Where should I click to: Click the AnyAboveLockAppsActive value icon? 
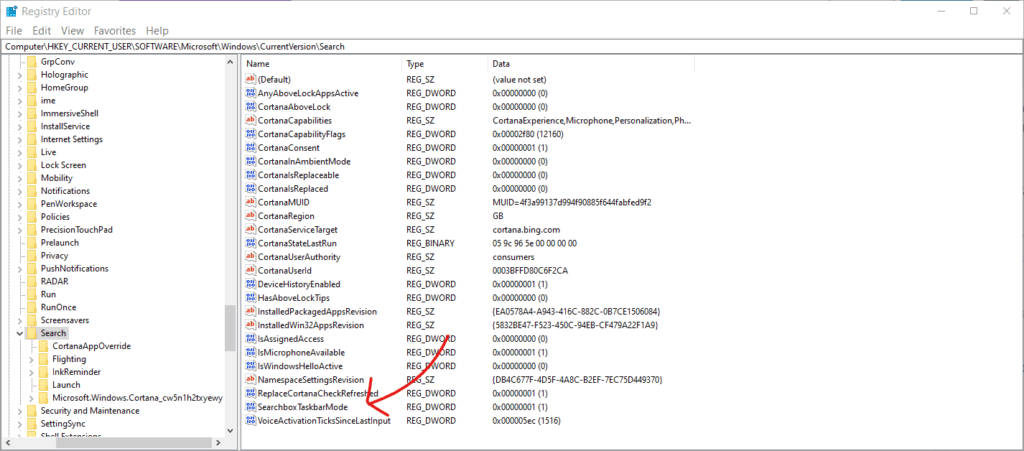coord(250,93)
